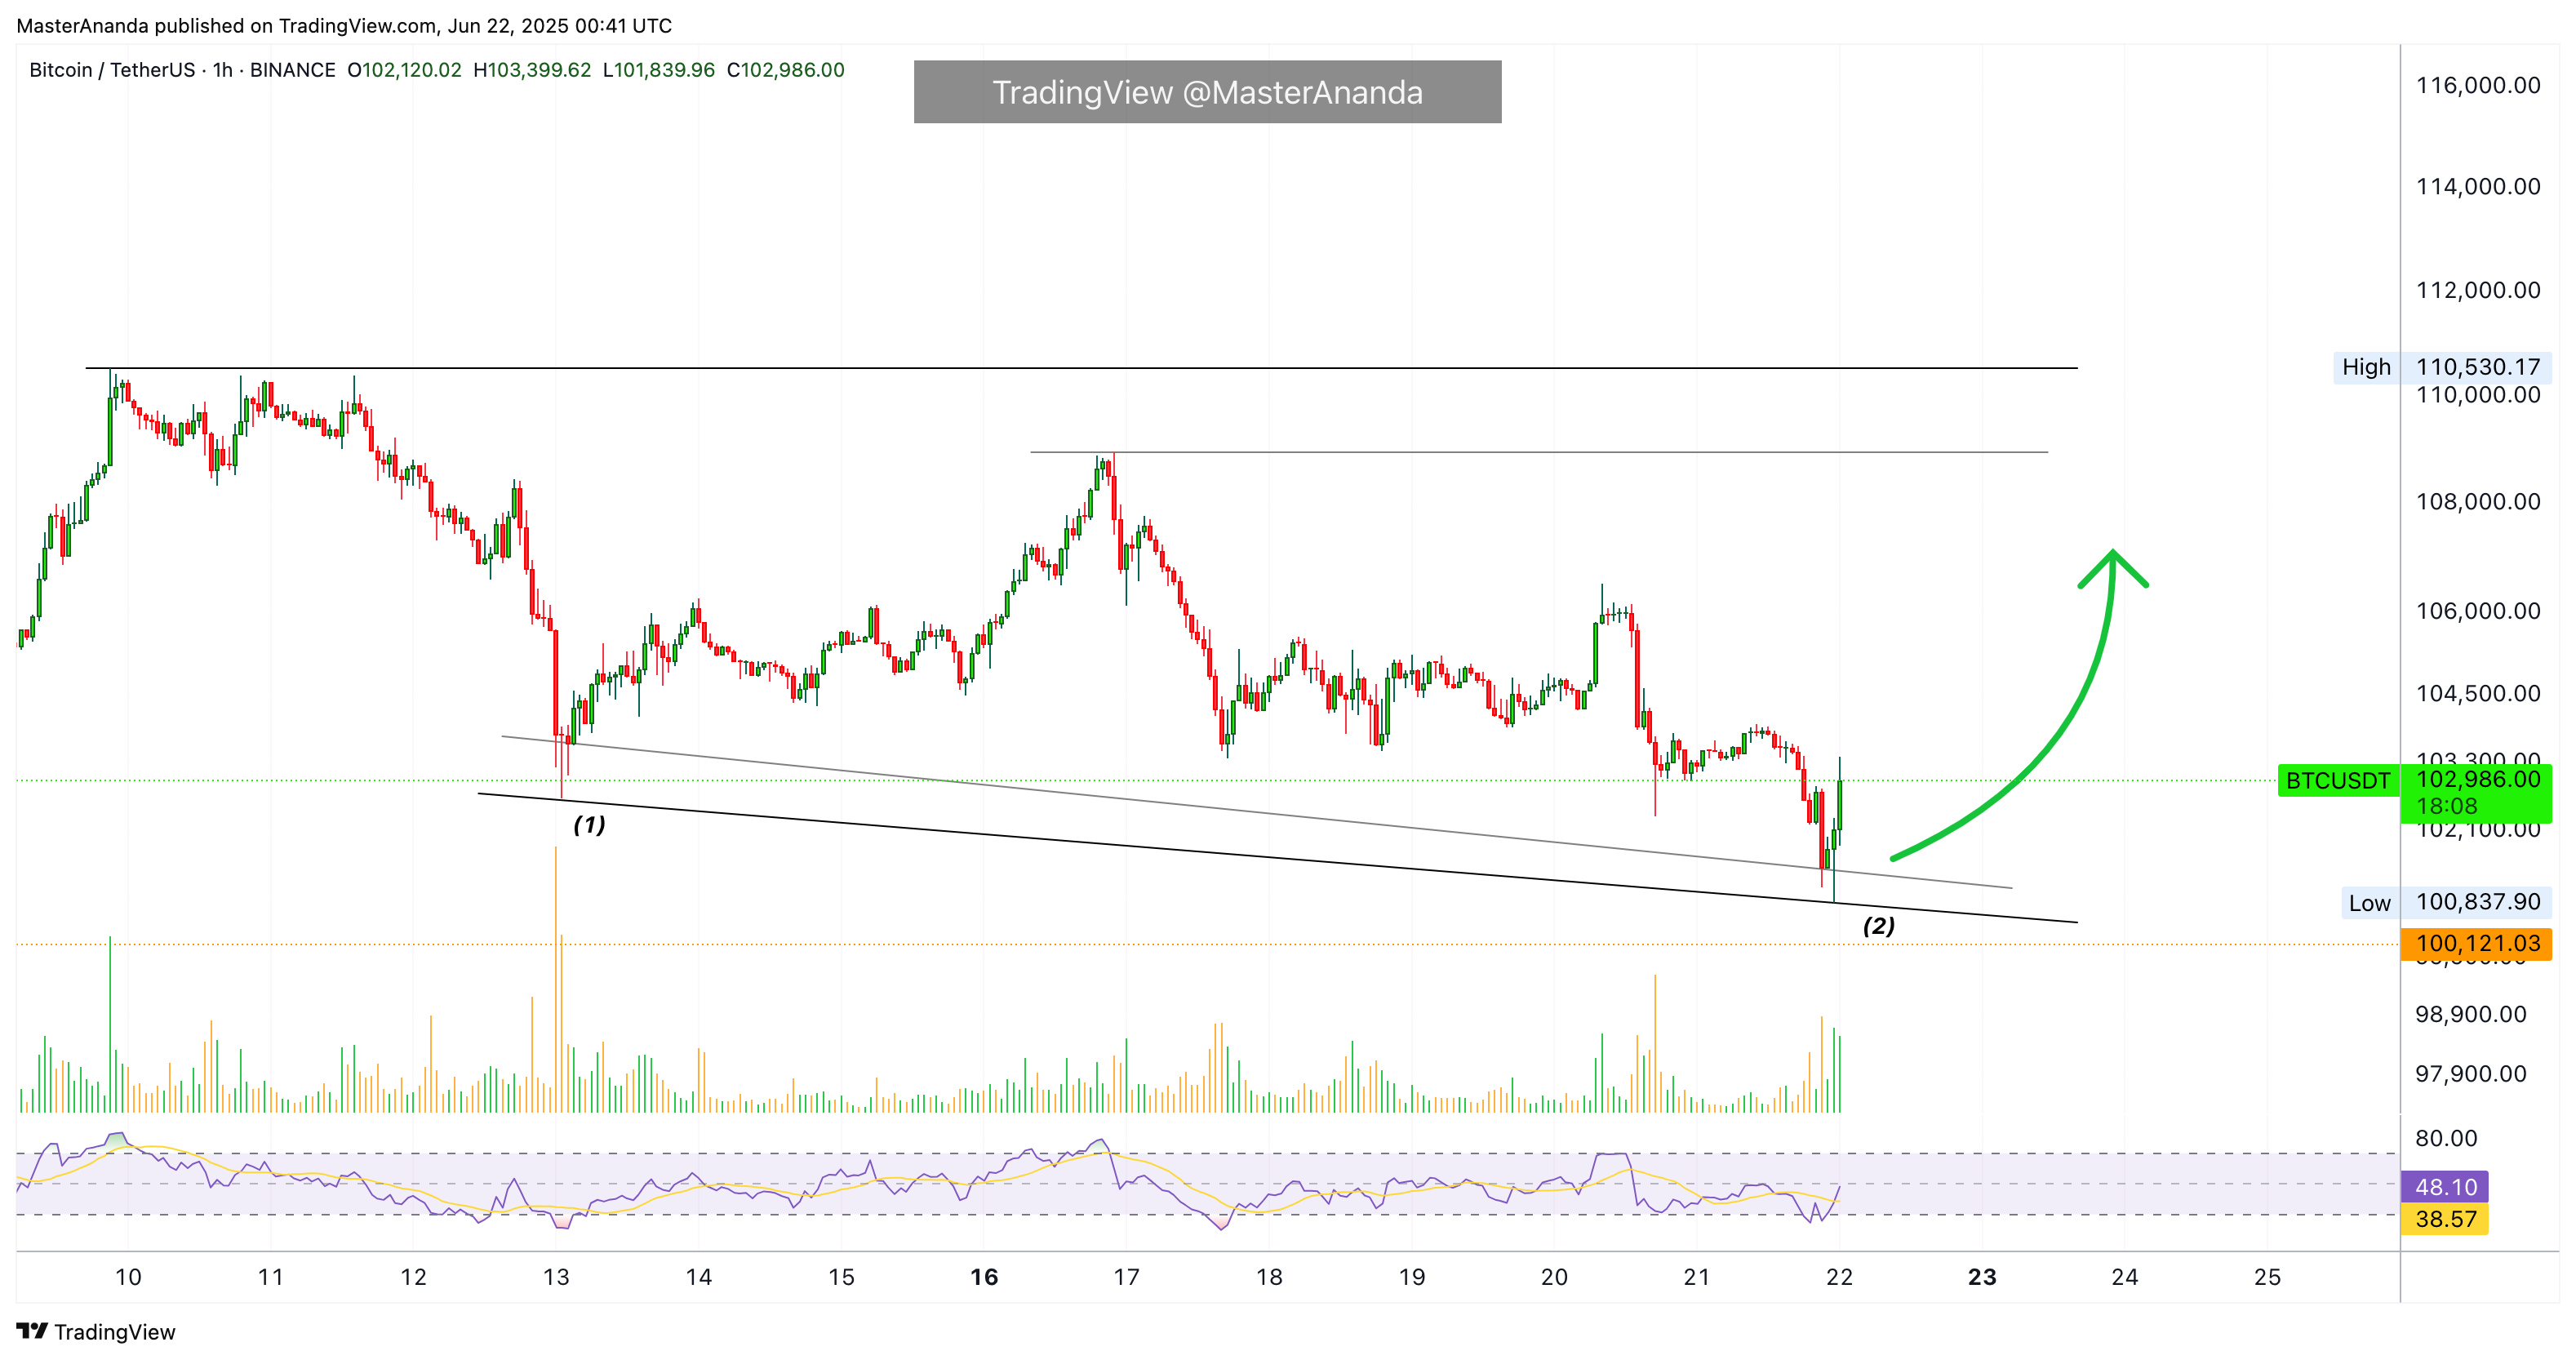
Task: Click the RSI moving average label 38.57
Action: coord(2445,1219)
